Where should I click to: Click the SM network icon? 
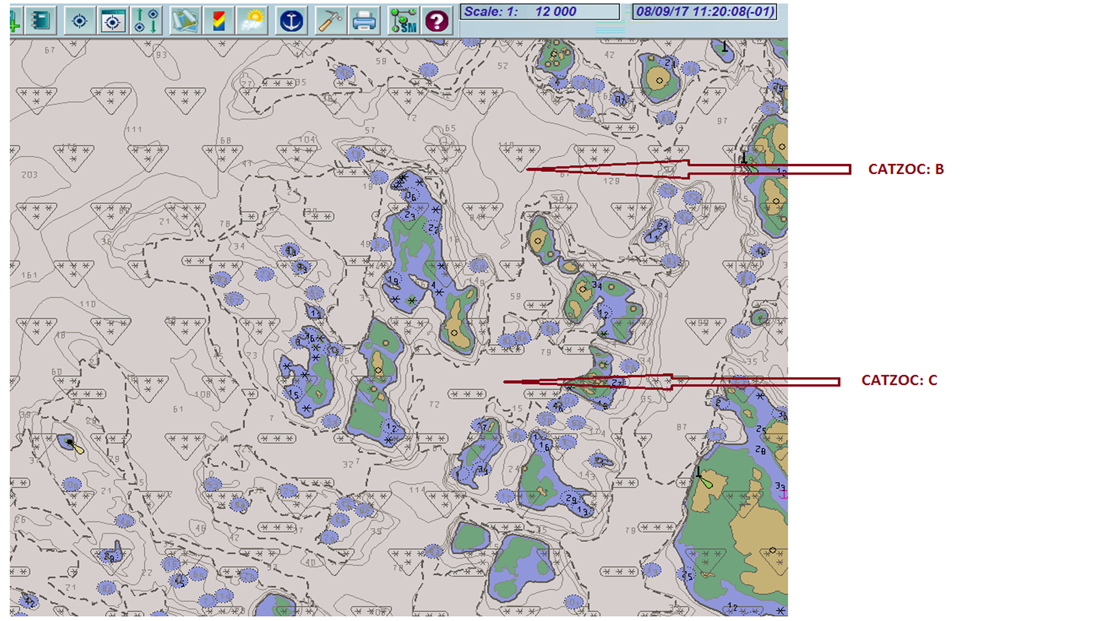[x=403, y=20]
